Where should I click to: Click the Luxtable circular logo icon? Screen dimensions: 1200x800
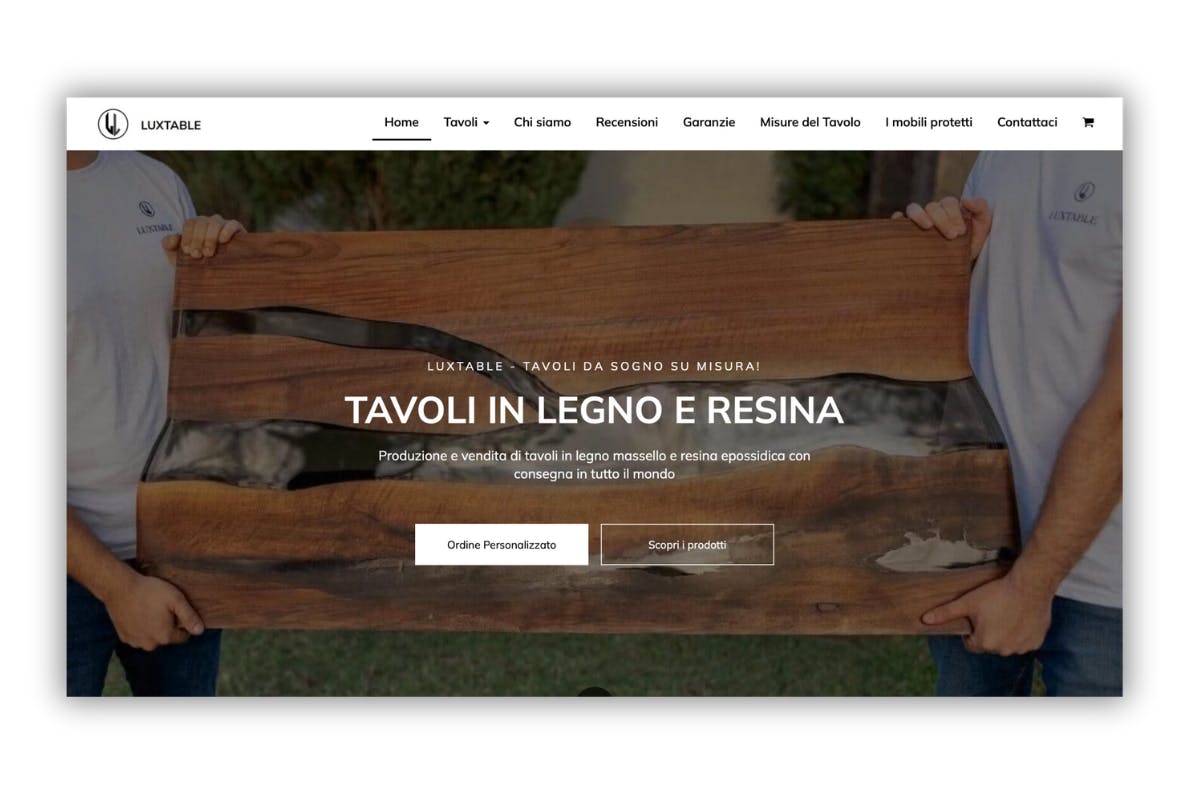click(x=113, y=124)
